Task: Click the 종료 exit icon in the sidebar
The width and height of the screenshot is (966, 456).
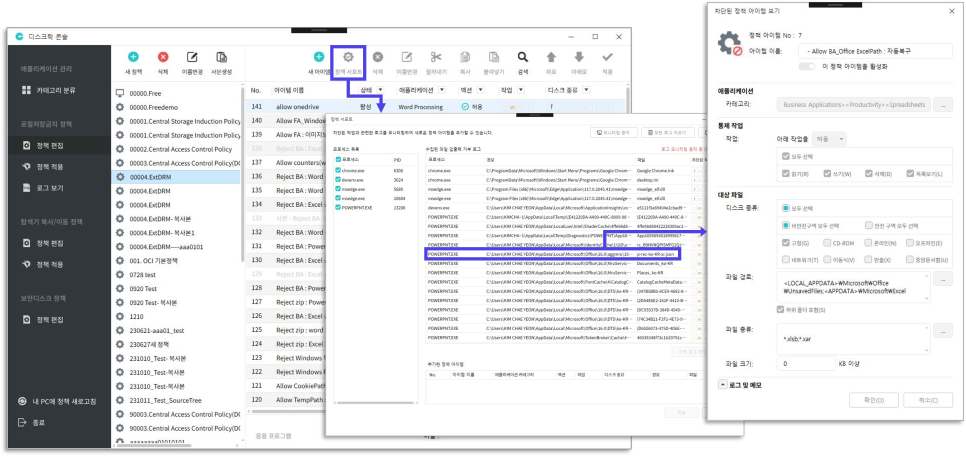Action: (23, 422)
